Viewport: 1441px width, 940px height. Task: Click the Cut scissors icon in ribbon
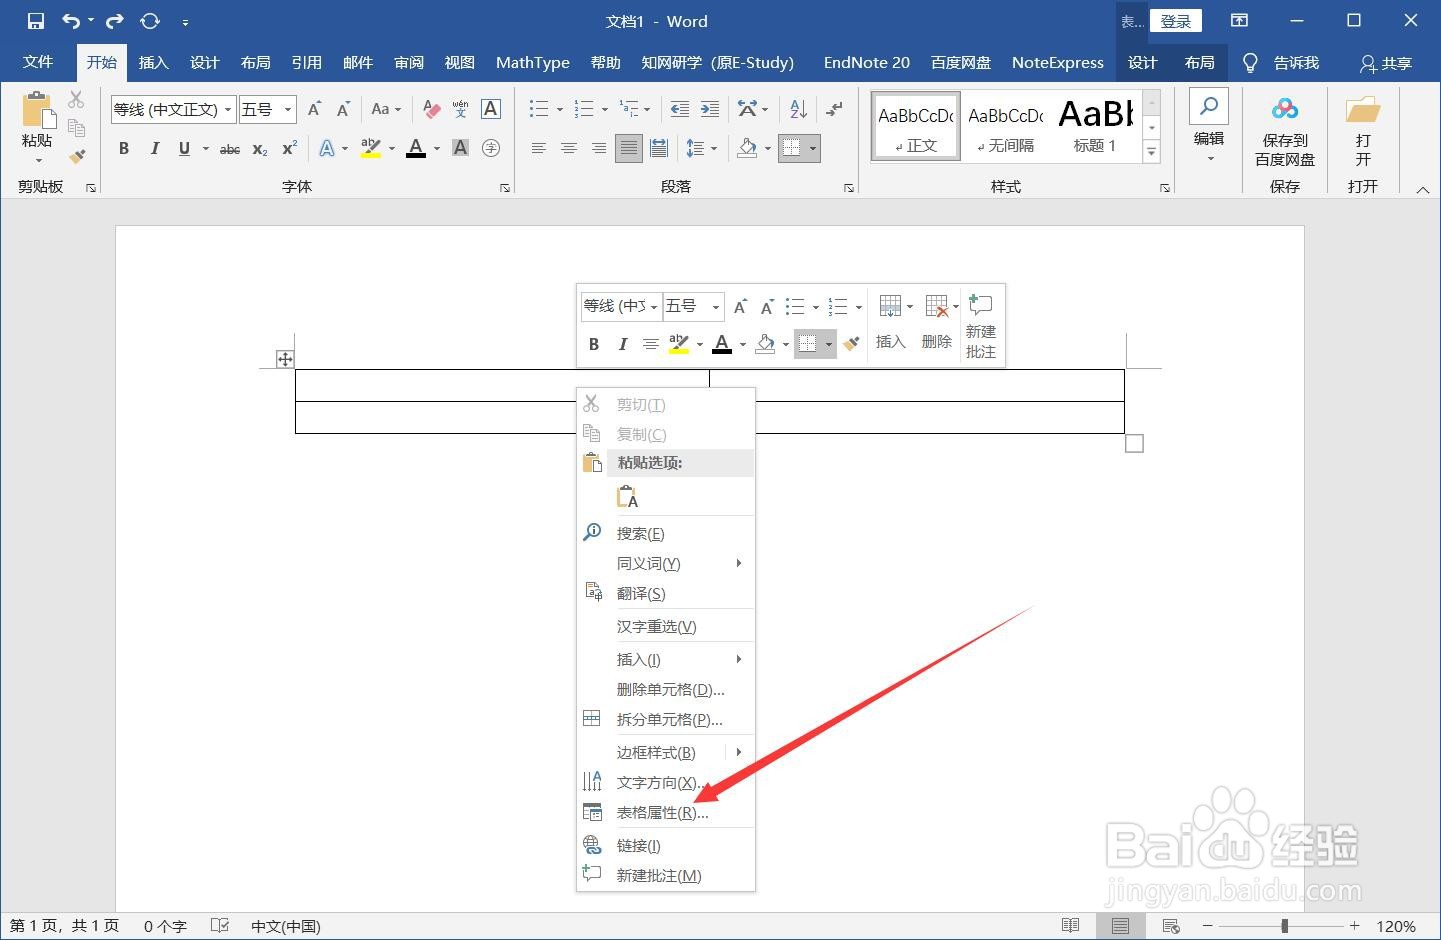pyautogui.click(x=76, y=100)
